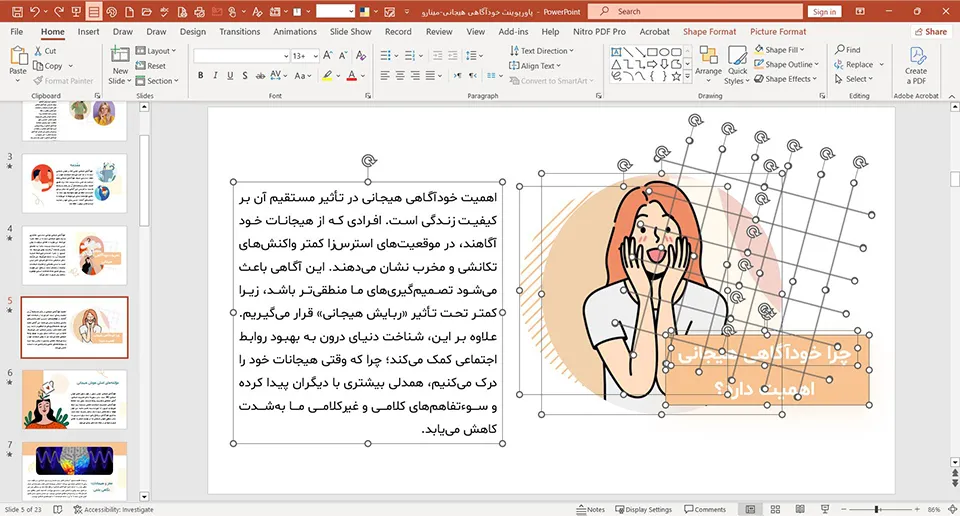Toggle Bold formatting
960x516 pixels.
tap(200, 75)
